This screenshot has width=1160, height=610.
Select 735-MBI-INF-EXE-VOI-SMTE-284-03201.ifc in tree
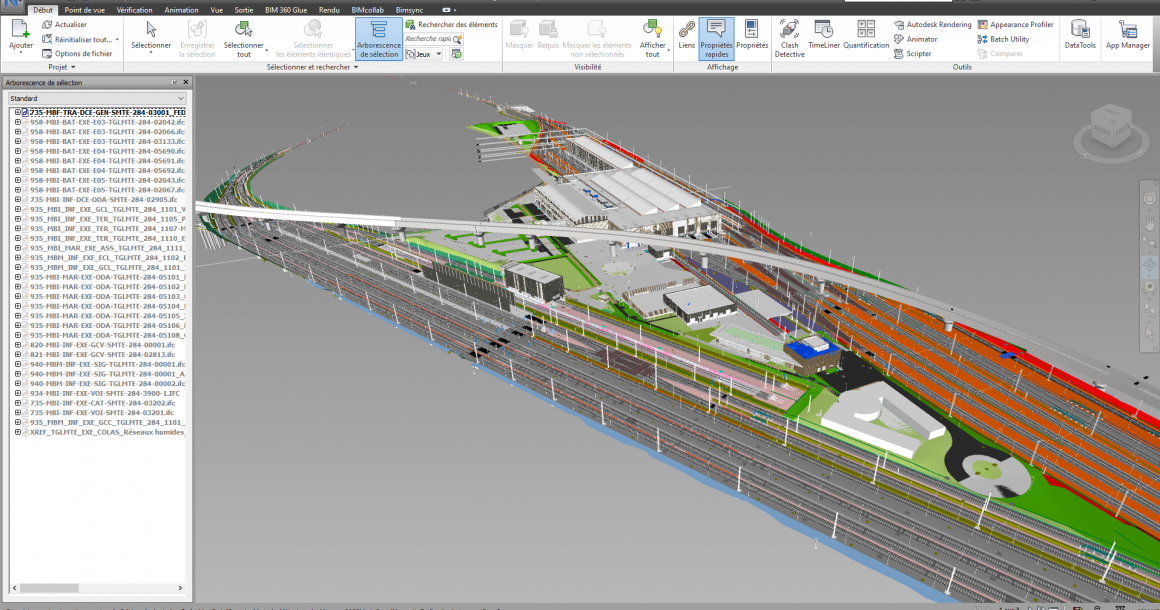pos(101,413)
